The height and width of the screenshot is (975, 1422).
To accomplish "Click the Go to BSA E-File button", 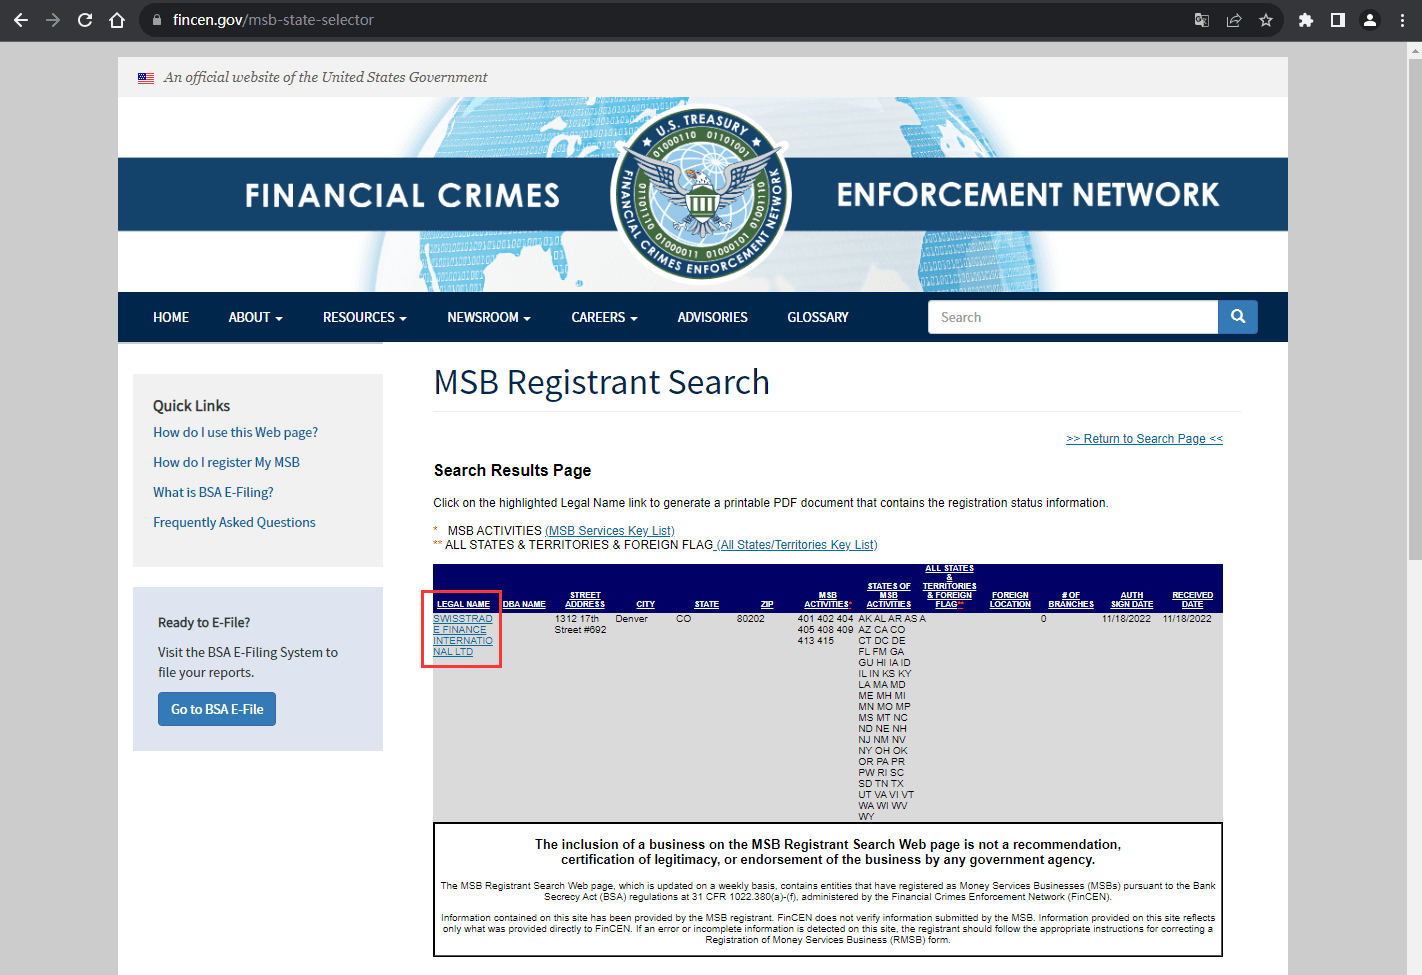I will coord(217,709).
